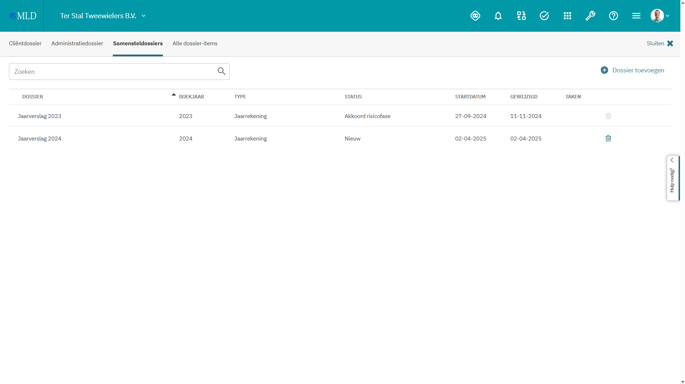Image resolution: width=685 pixels, height=384 pixels.
Task: Sort by the Dossier column header
Action: [33, 97]
